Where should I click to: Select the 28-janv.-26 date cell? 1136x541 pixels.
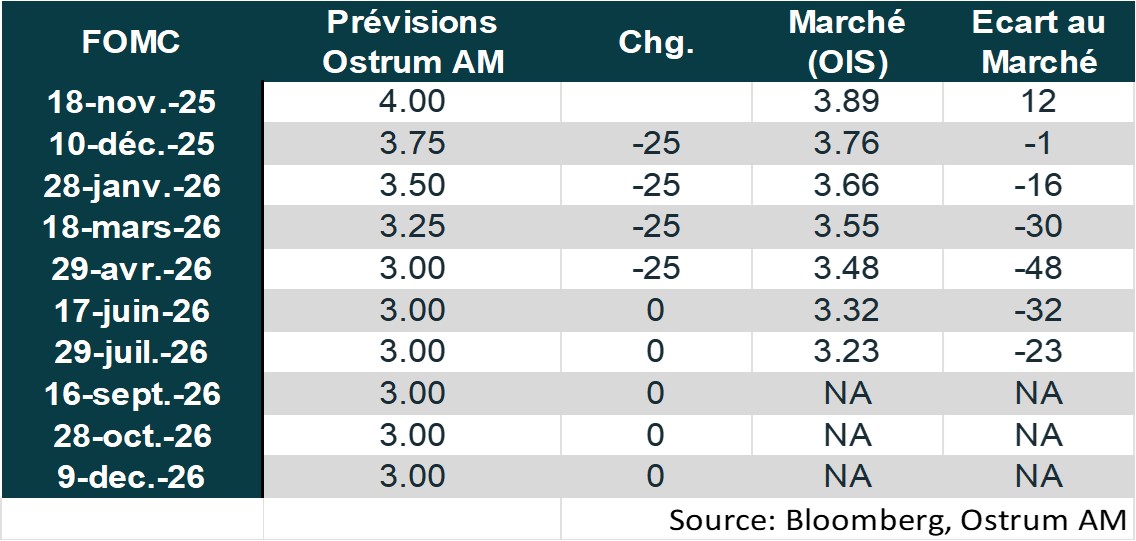click(x=131, y=186)
